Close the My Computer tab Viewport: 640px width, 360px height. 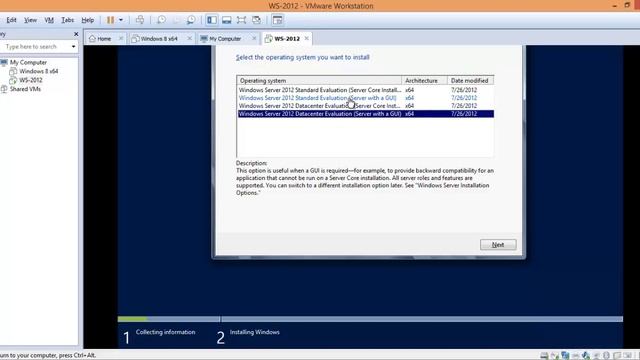click(x=254, y=38)
